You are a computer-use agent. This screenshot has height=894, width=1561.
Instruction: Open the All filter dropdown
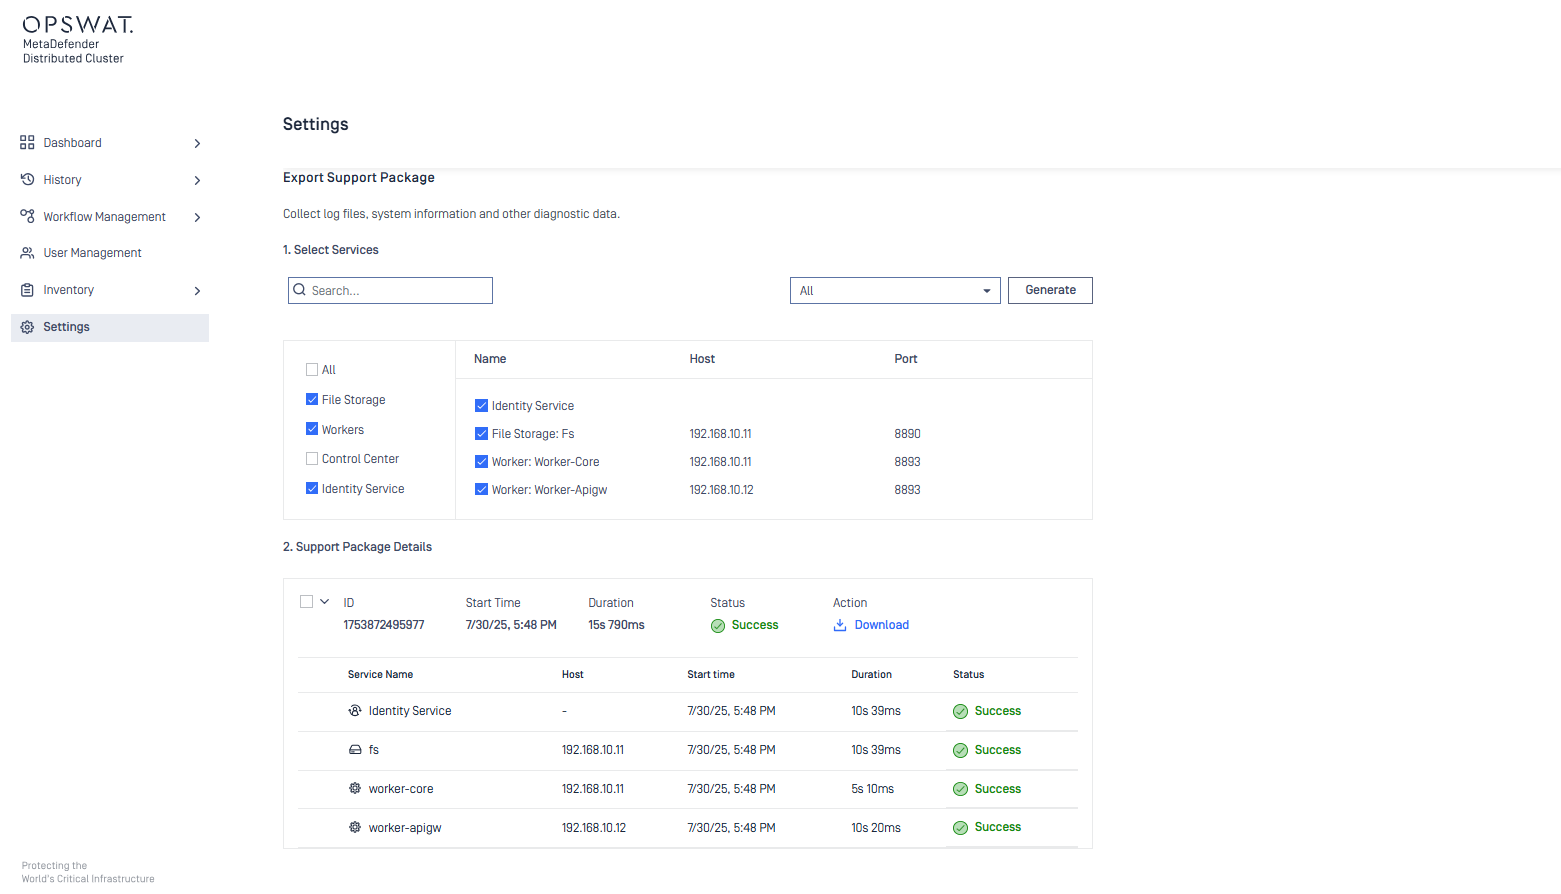coord(894,291)
